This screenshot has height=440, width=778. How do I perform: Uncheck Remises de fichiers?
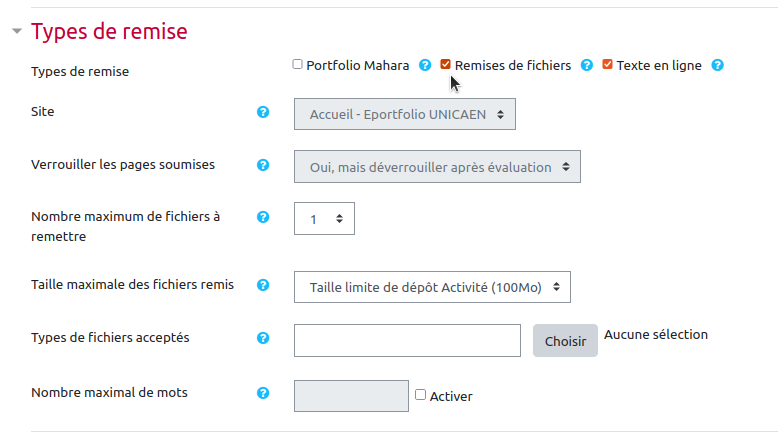pos(446,65)
